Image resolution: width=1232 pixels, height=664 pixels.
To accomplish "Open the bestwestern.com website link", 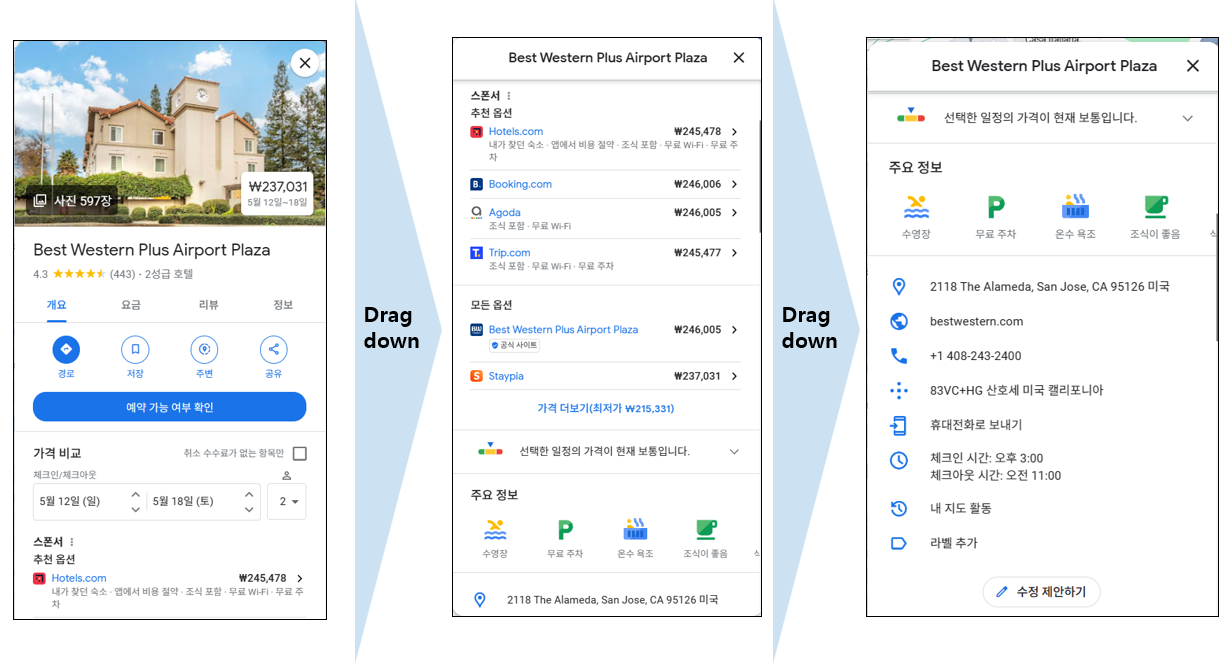I will tap(976, 321).
